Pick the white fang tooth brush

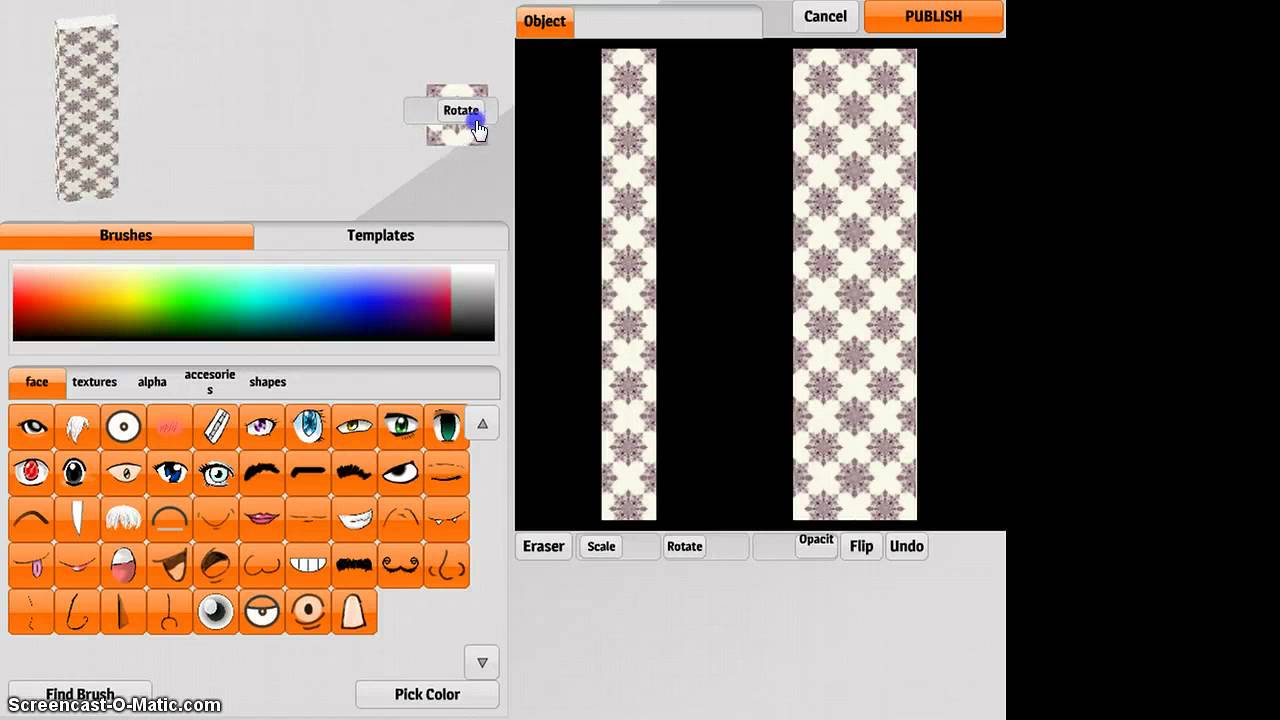coord(77,519)
